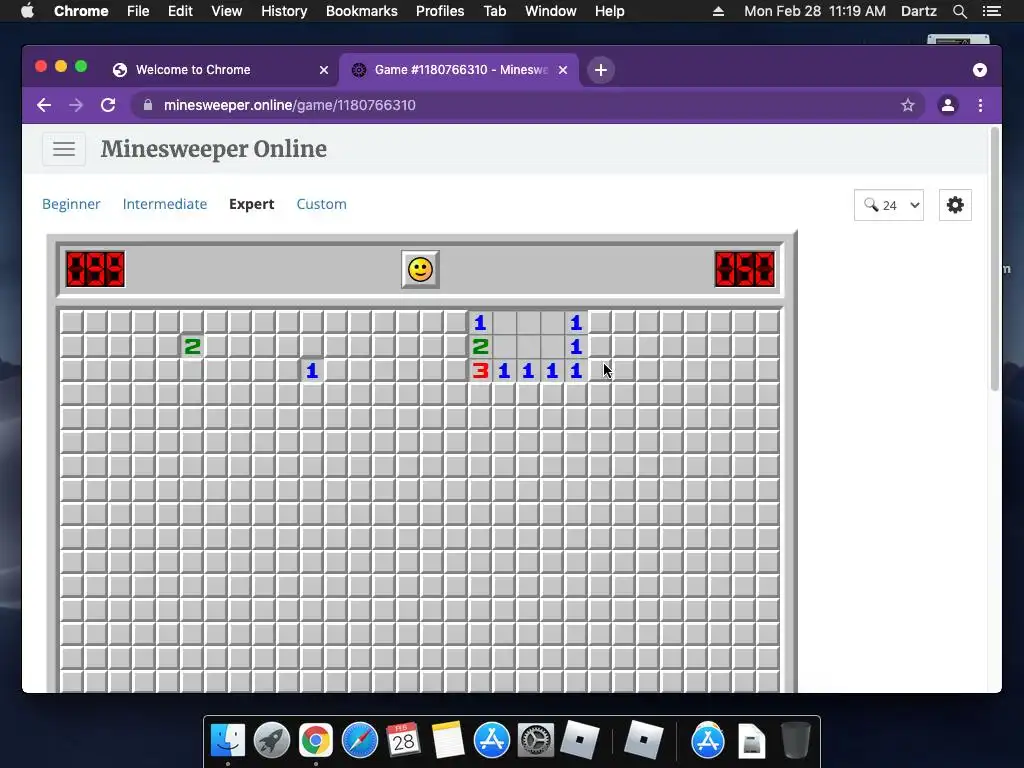The height and width of the screenshot is (768, 1024).
Task: Open a new tab with the plus button
Action: pos(601,70)
